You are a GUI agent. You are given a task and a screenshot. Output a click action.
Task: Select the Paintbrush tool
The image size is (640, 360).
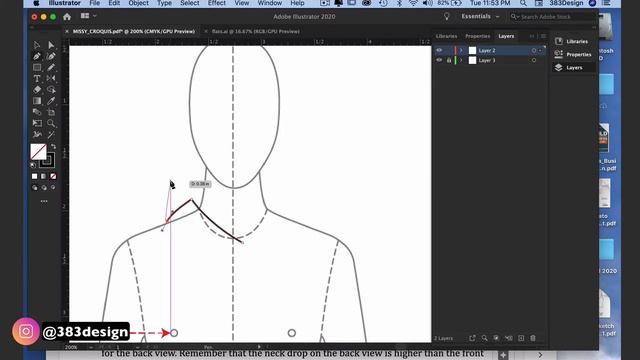[x=51, y=67]
